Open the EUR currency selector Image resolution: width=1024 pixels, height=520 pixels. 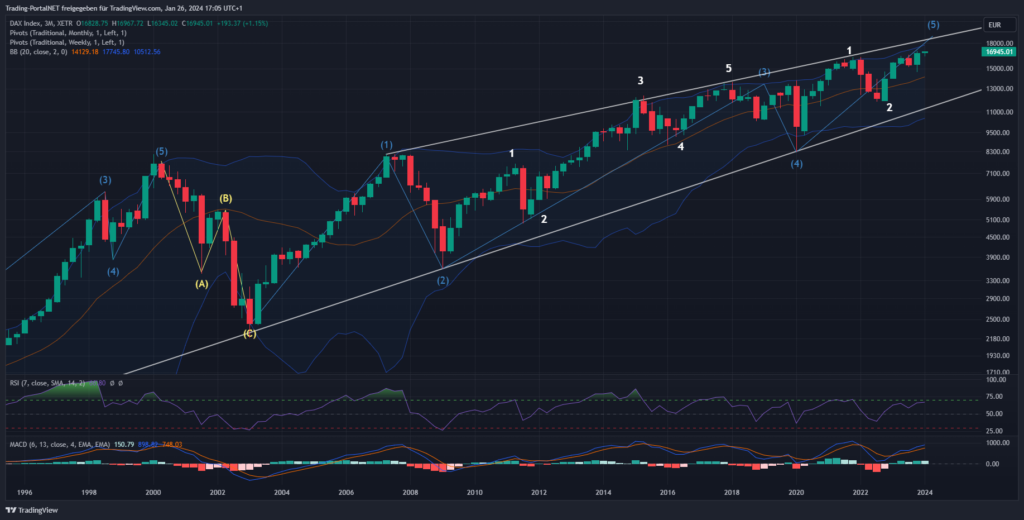click(995, 24)
